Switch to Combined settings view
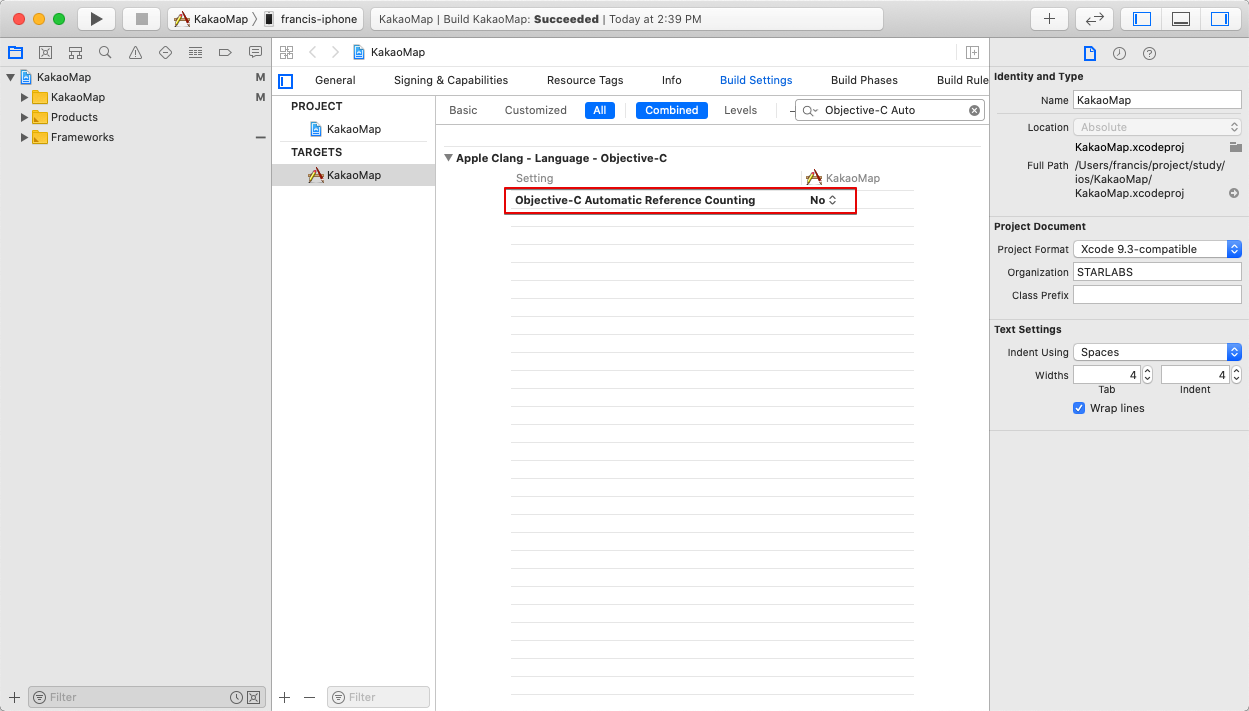Viewport: 1249px width, 711px height. click(672, 110)
